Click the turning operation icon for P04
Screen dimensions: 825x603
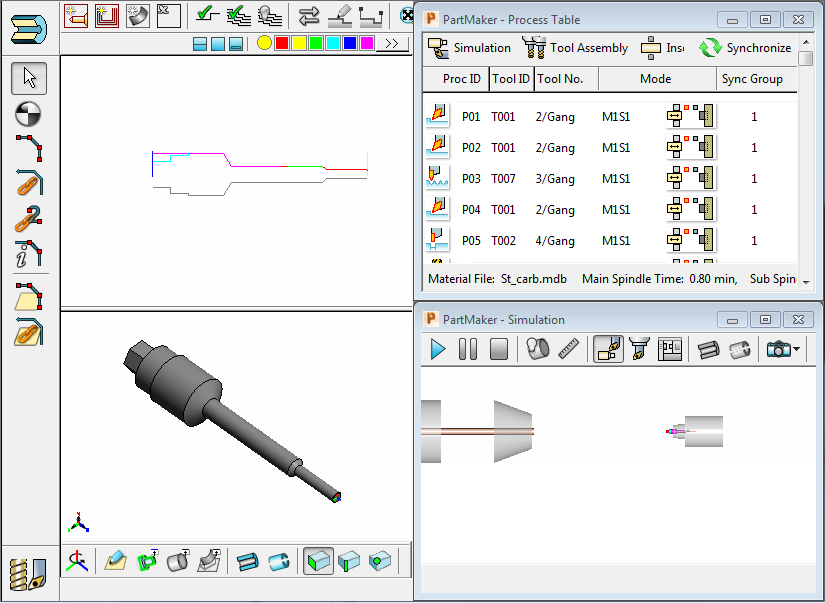[438, 209]
